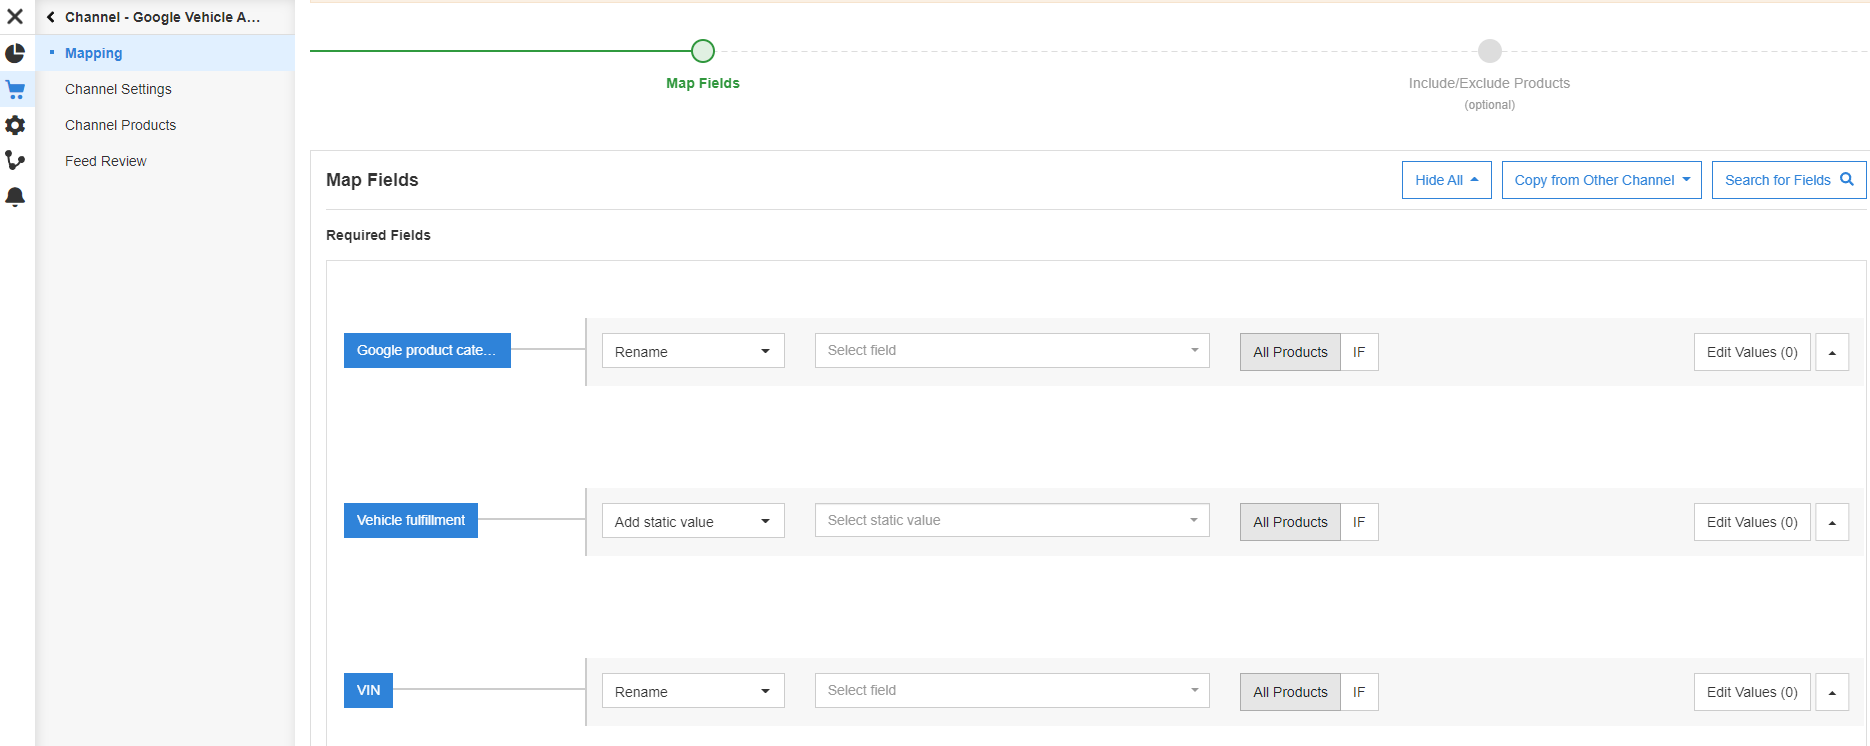Toggle IF condition for VIN row
The image size is (1870, 746).
1358,692
